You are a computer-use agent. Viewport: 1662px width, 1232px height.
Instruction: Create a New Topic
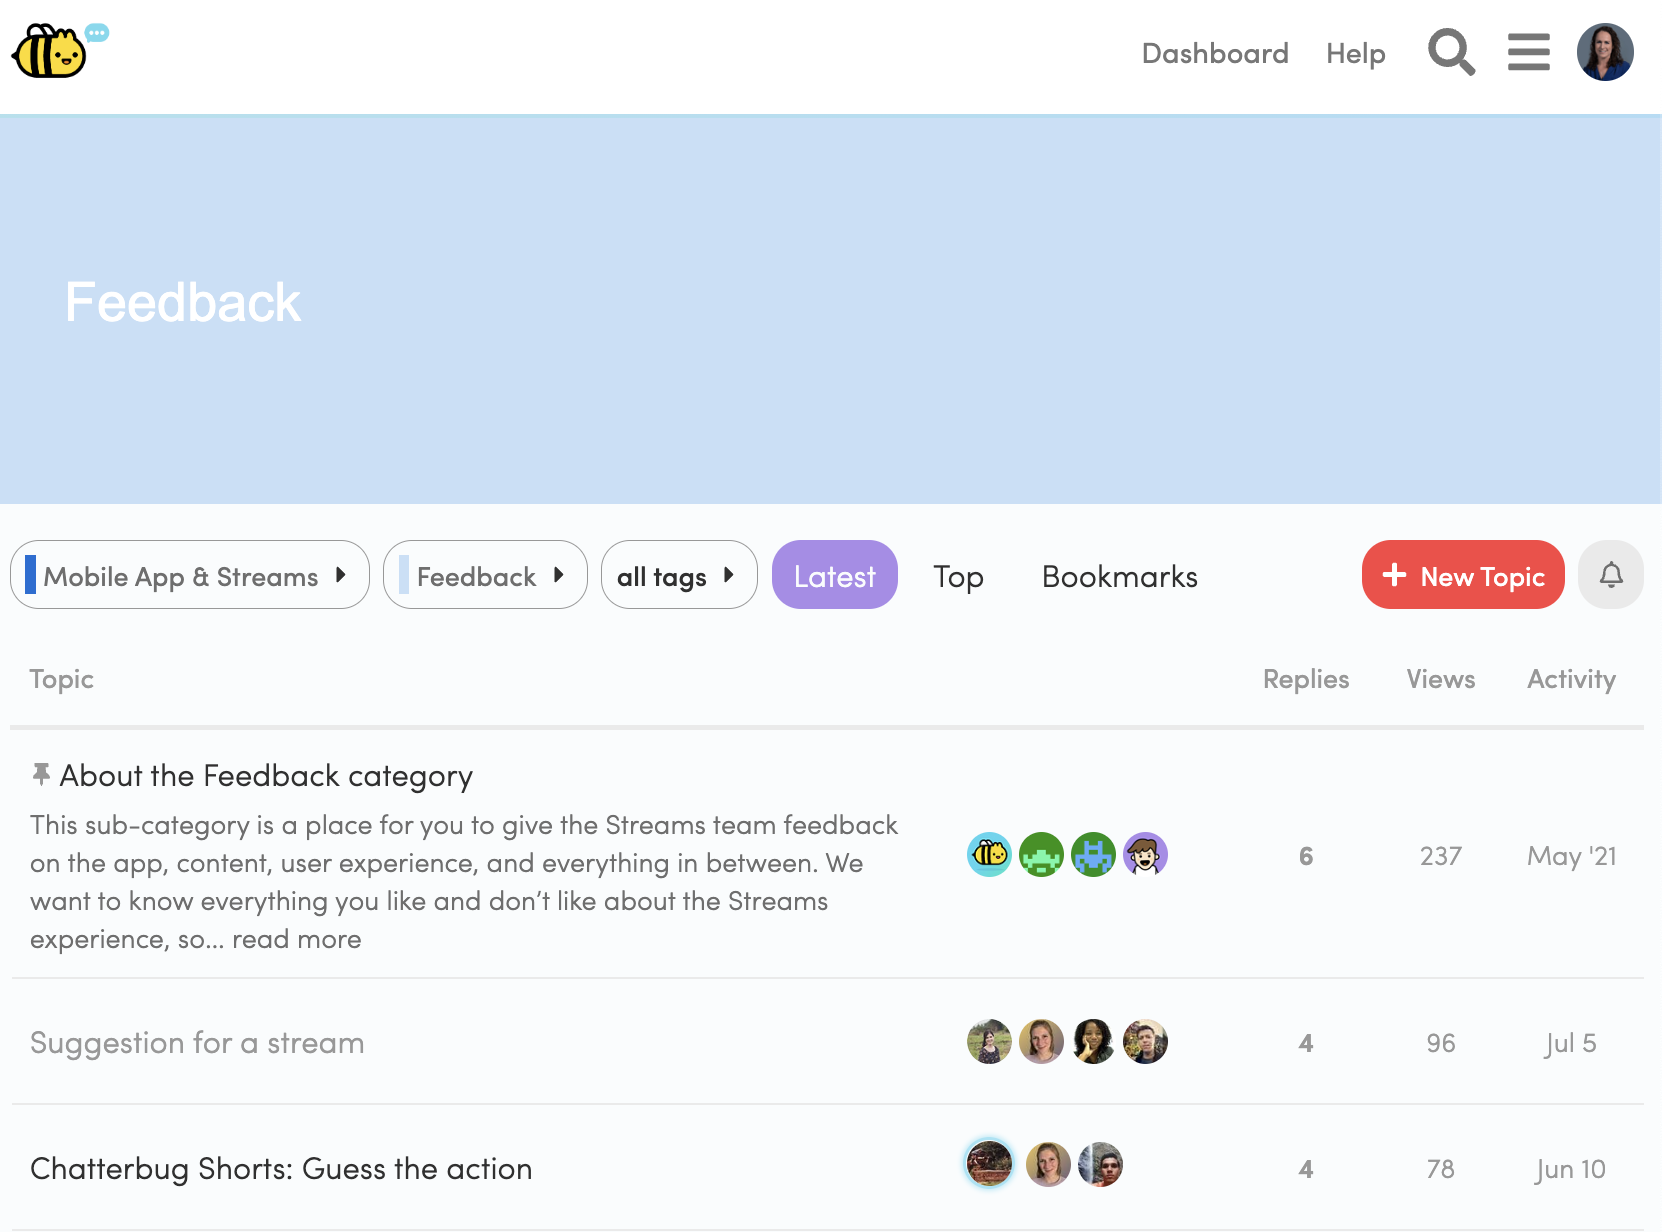(1462, 576)
